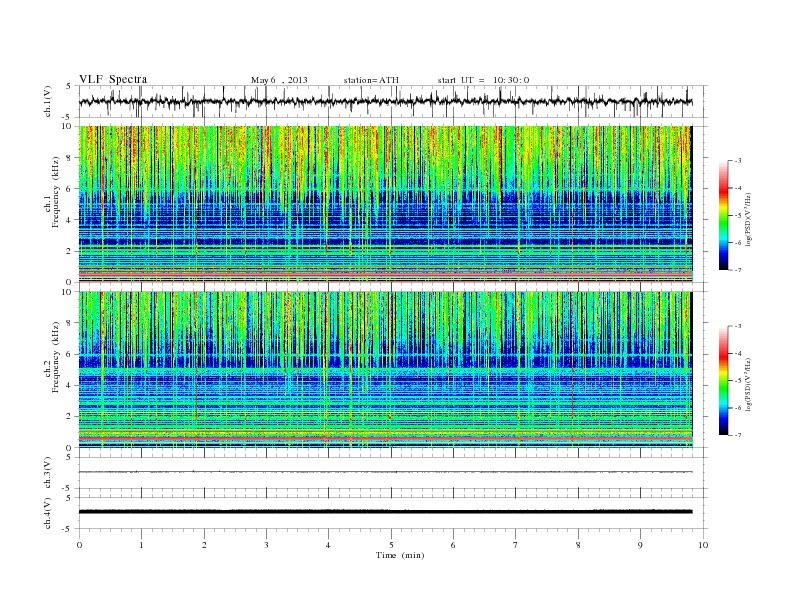
Task: Click time axis tick label "7"
Action: tap(515, 545)
